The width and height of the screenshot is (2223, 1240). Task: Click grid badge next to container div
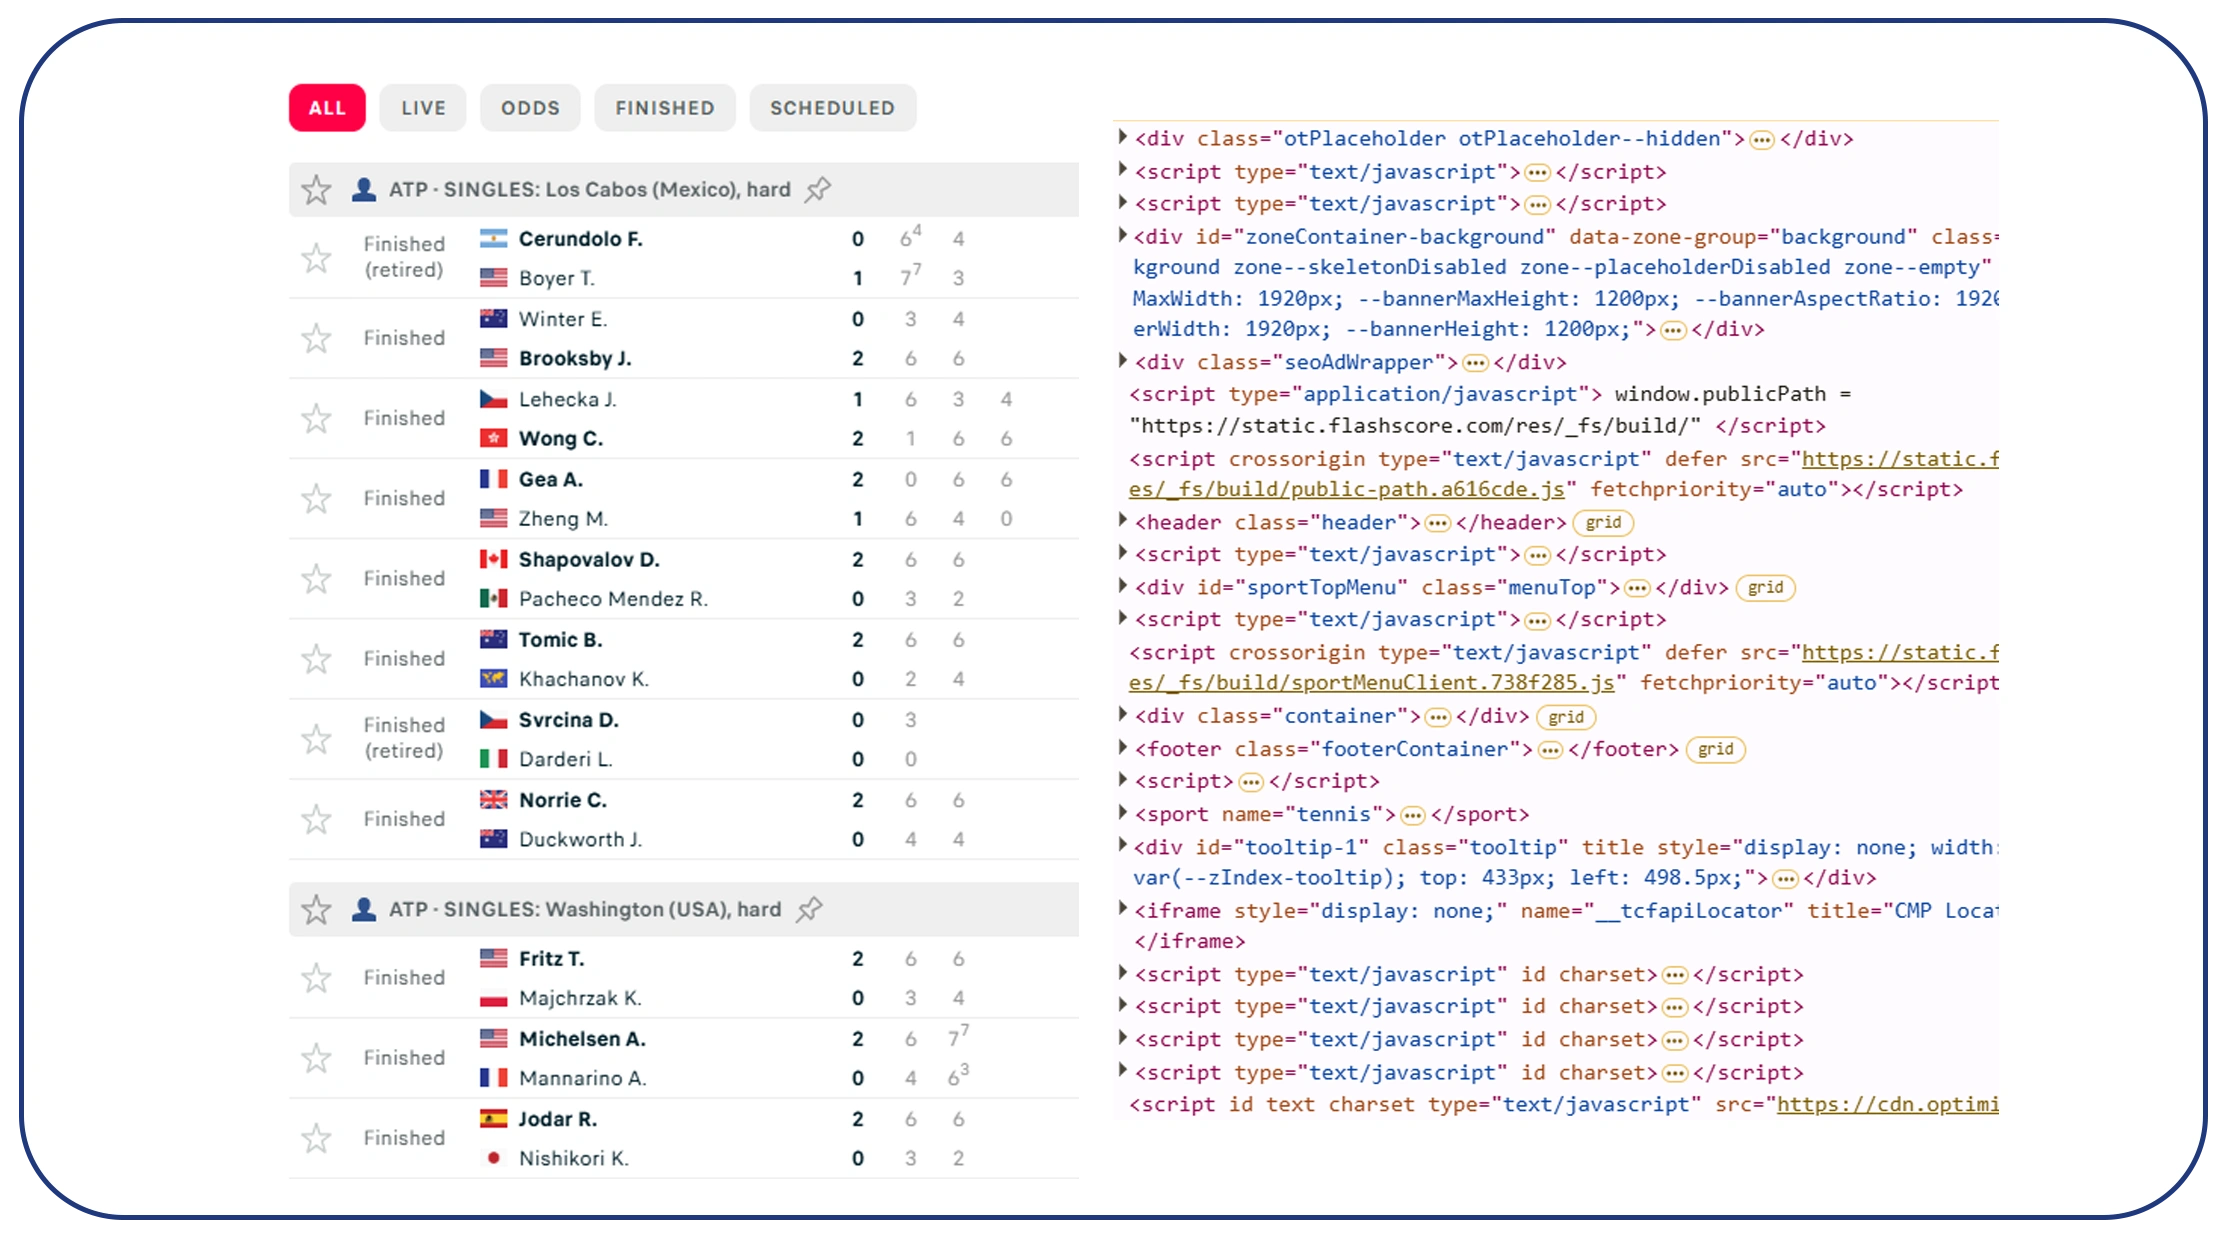(1565, 716)
